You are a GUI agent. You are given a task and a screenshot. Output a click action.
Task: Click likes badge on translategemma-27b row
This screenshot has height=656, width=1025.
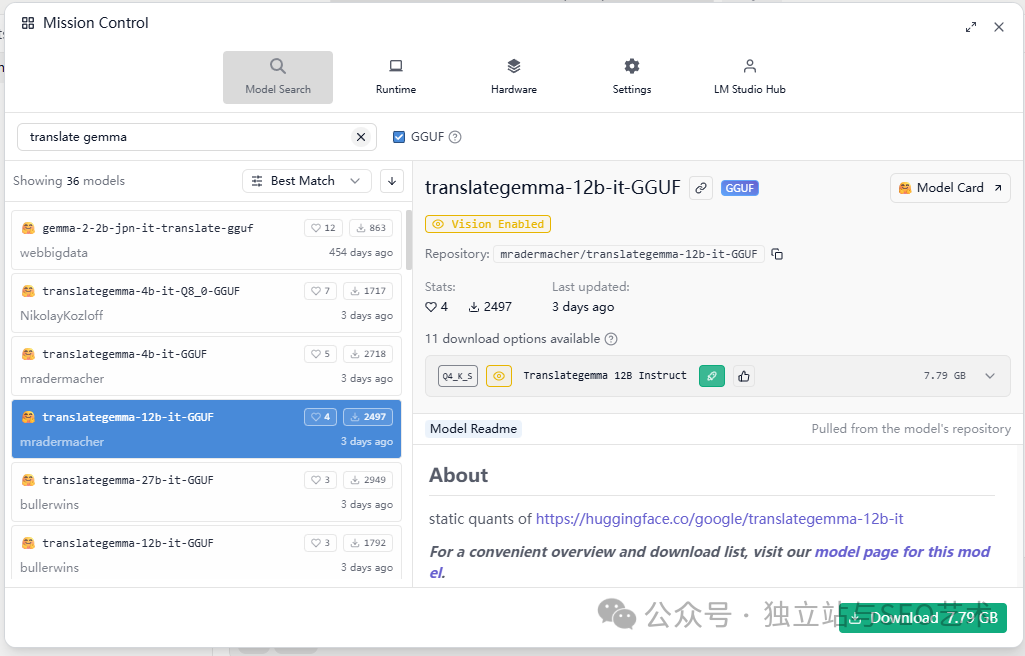coord(320,480)
